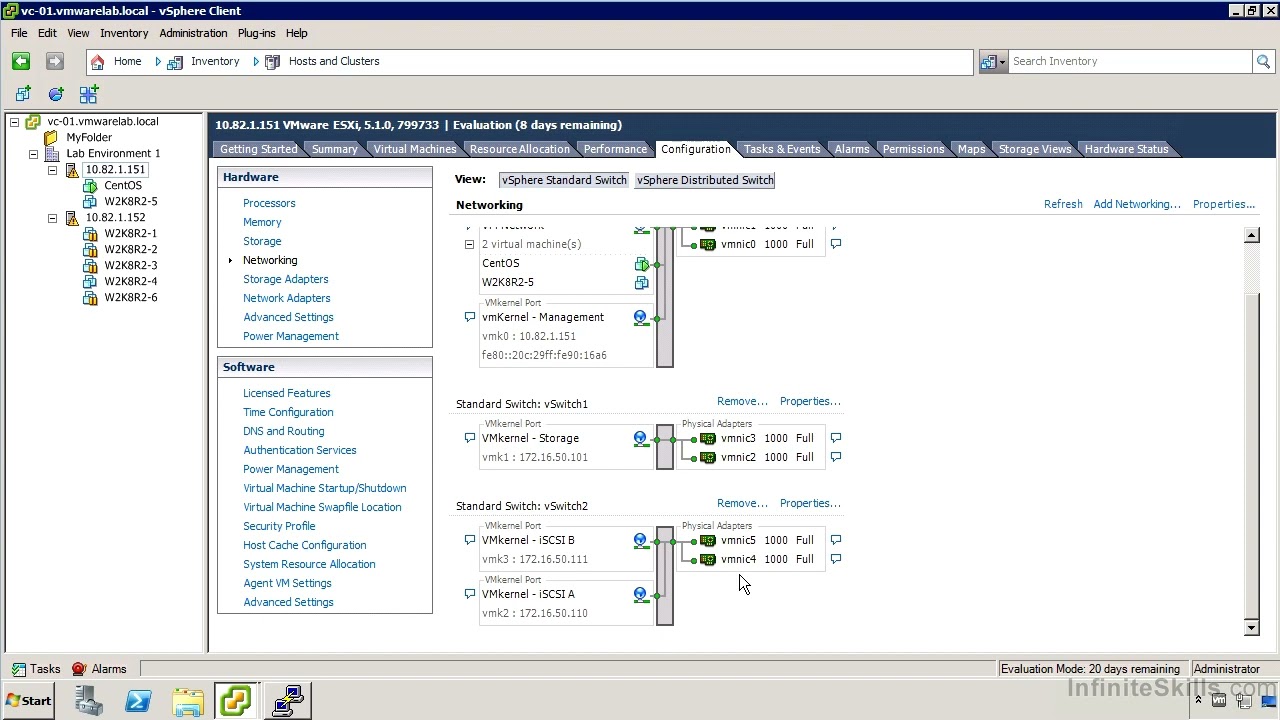1280x720 pixels.
Task: Click Properties... for vSwitch1
Action: pos(810,401)
